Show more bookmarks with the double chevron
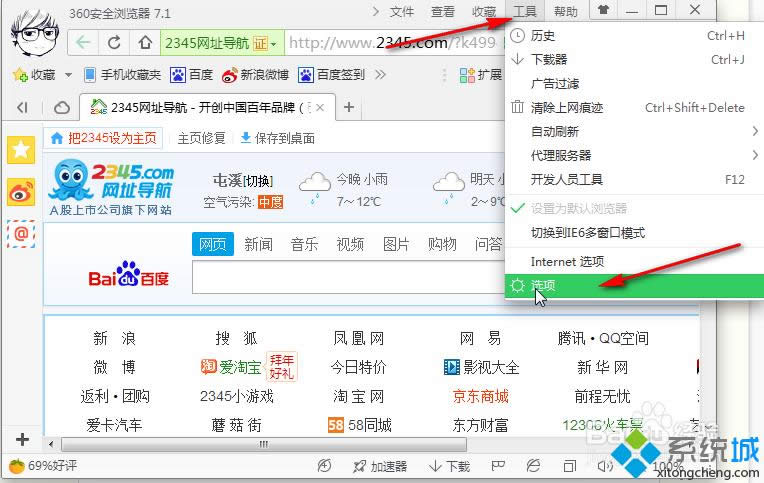The height and width of the screenshot is (483, 764). pos(380,75)
